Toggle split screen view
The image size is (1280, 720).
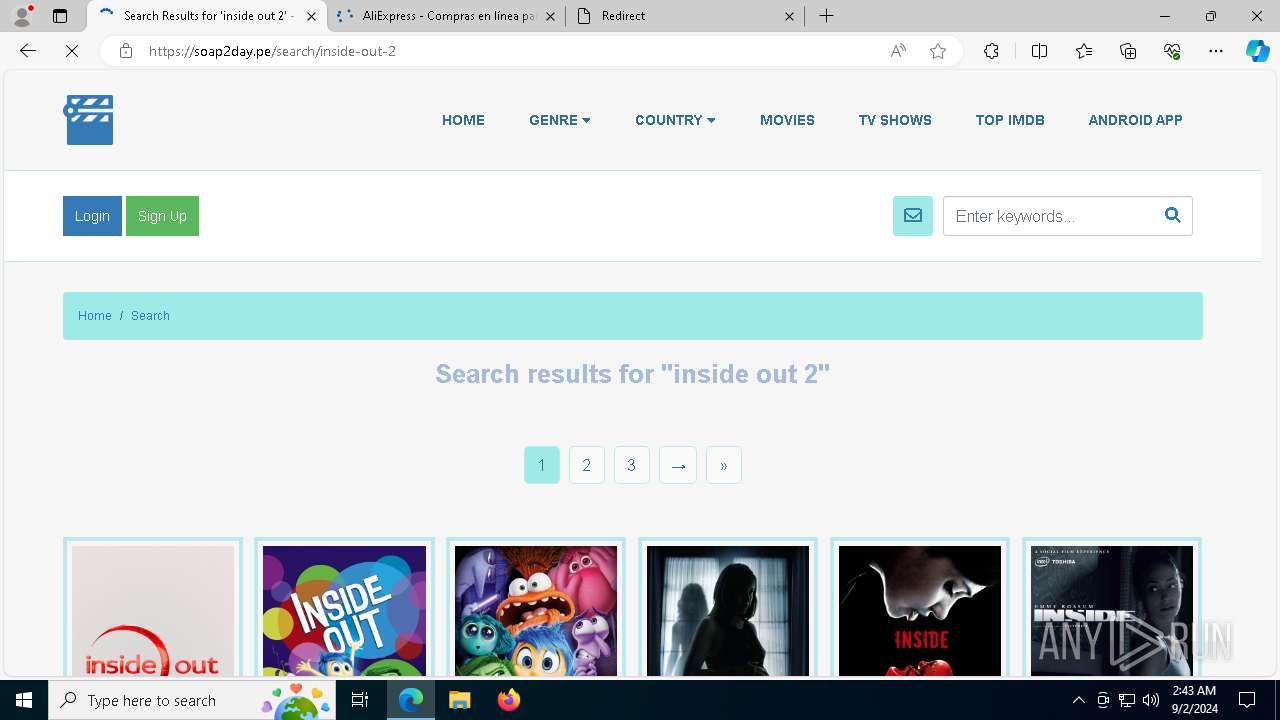1039,51
